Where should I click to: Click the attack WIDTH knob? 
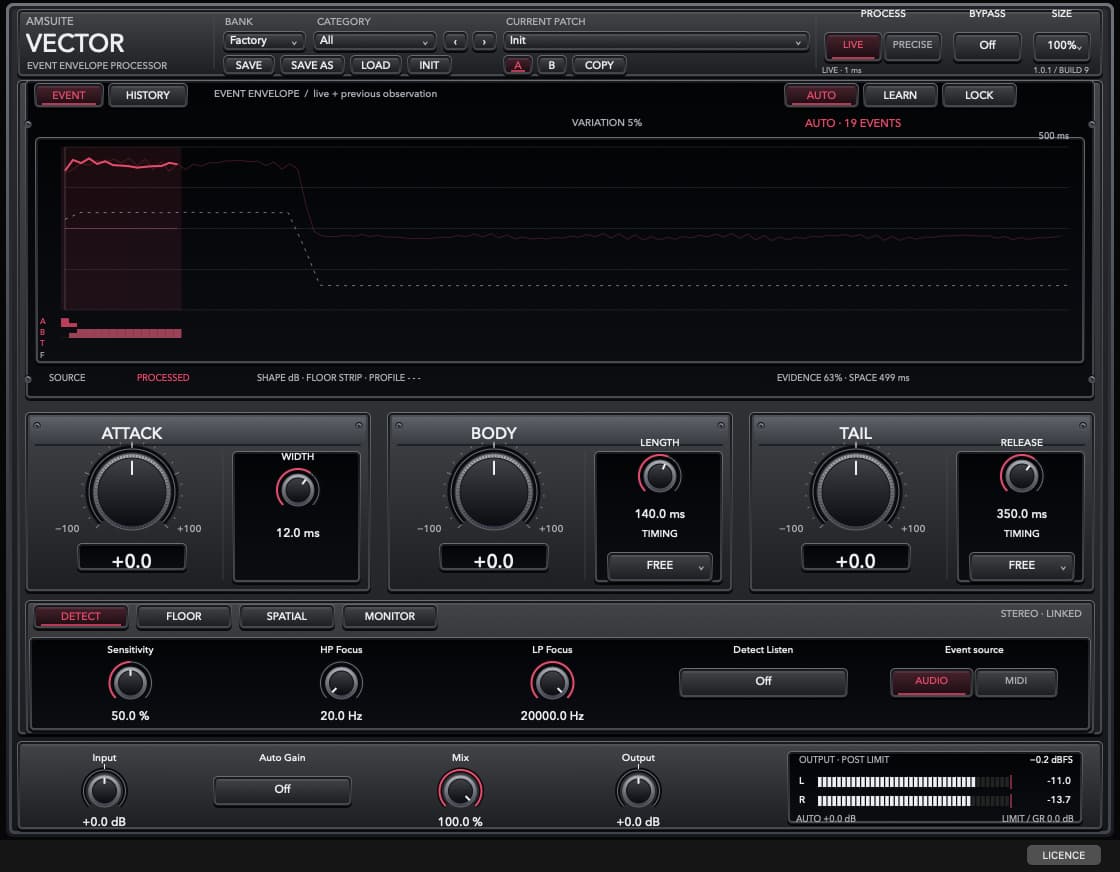coord(297,489)
